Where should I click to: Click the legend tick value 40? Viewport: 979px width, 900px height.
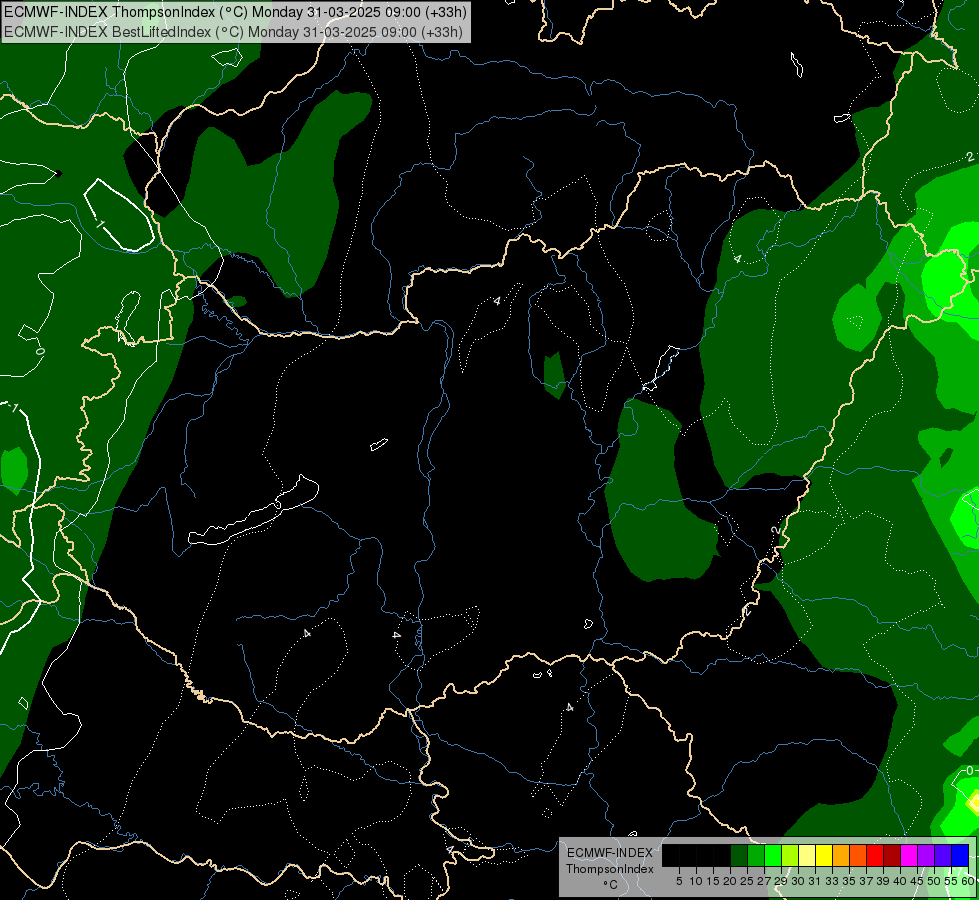coord(900,881)
